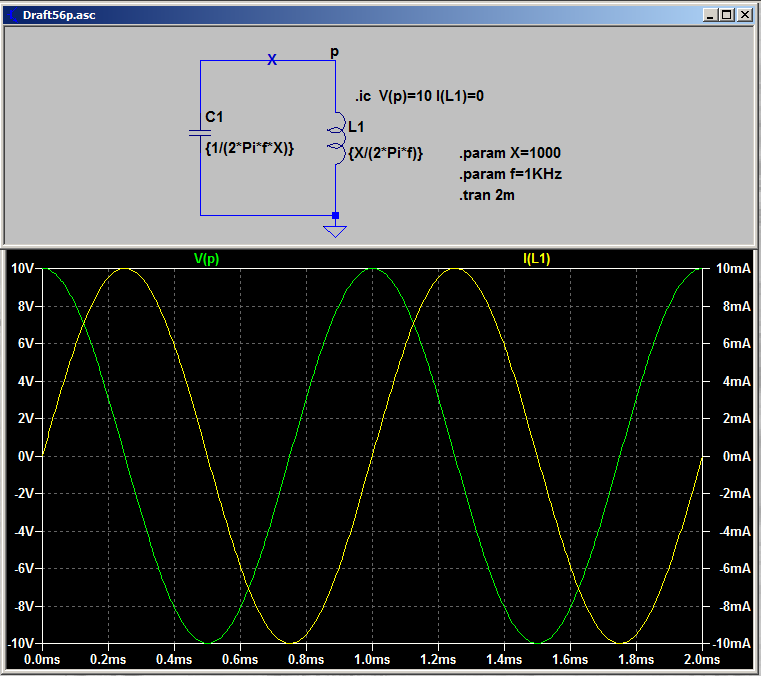This screenshot has width=761, height=676.
Task: Click the LTspice icon in the title bar
Action: (12, 15)
